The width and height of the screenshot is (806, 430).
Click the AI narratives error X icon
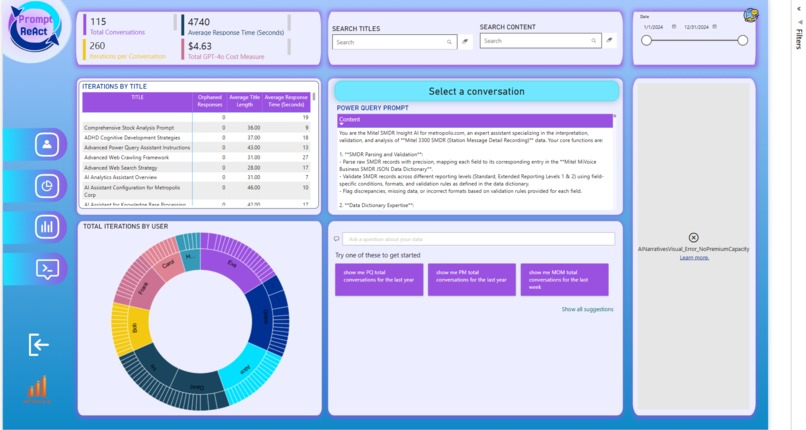[693, 237]
